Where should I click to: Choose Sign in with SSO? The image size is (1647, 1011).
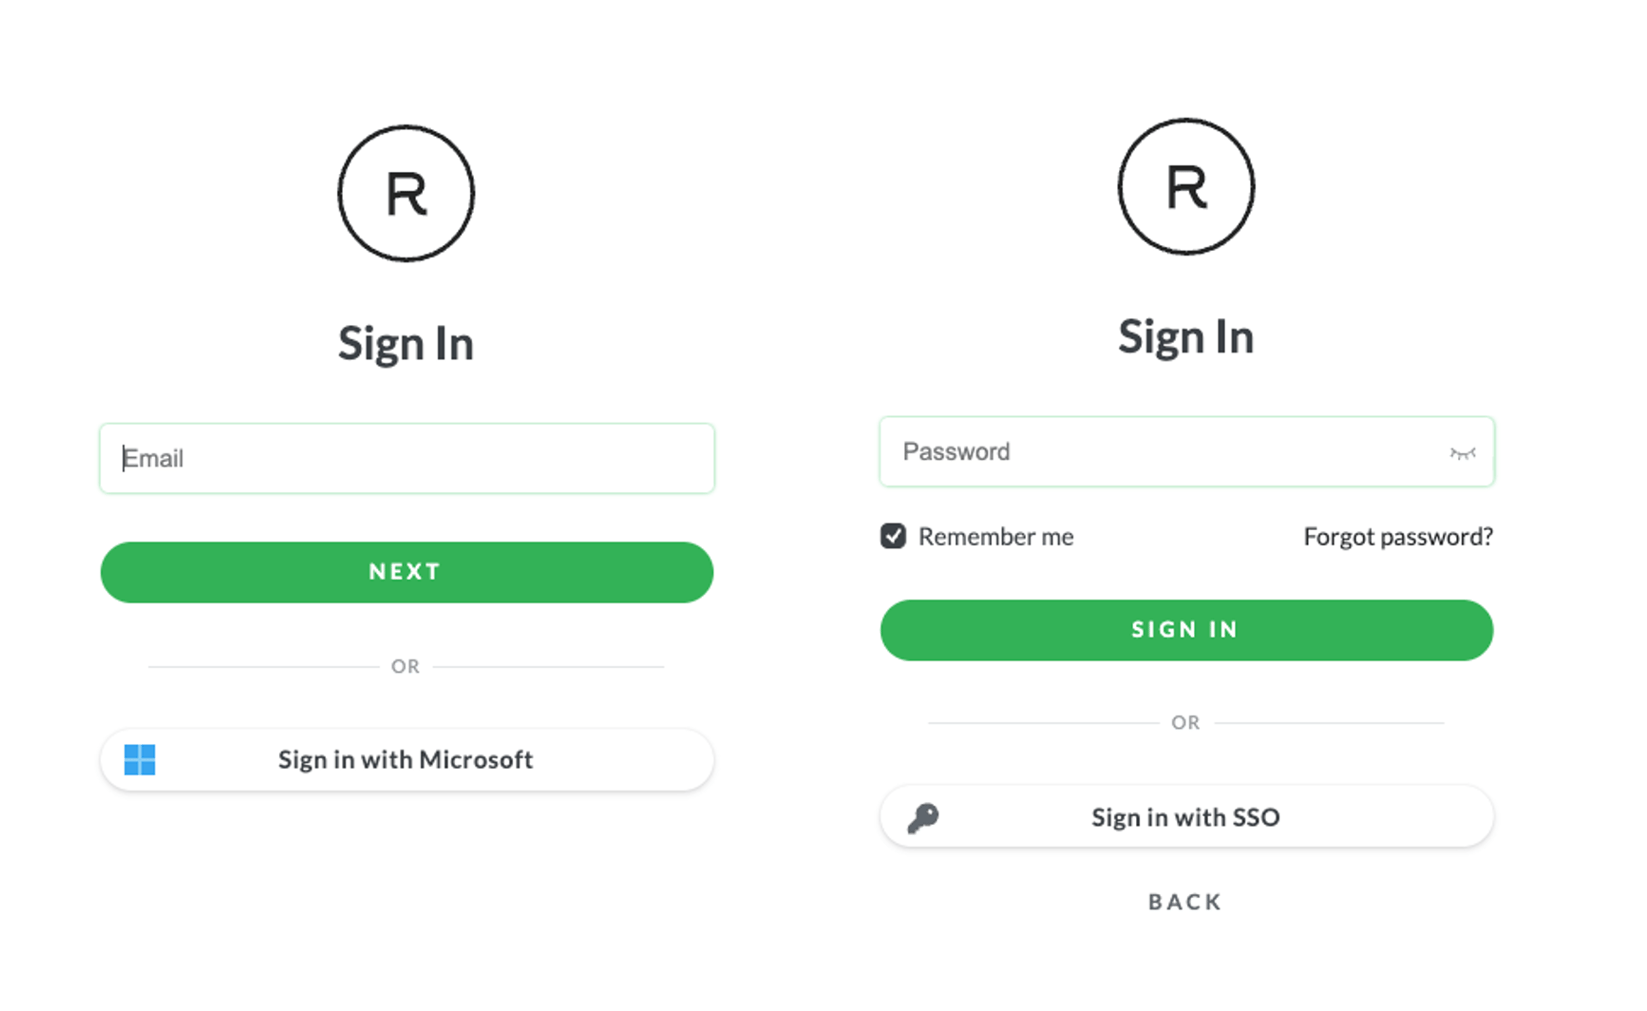coord(1185,817)
